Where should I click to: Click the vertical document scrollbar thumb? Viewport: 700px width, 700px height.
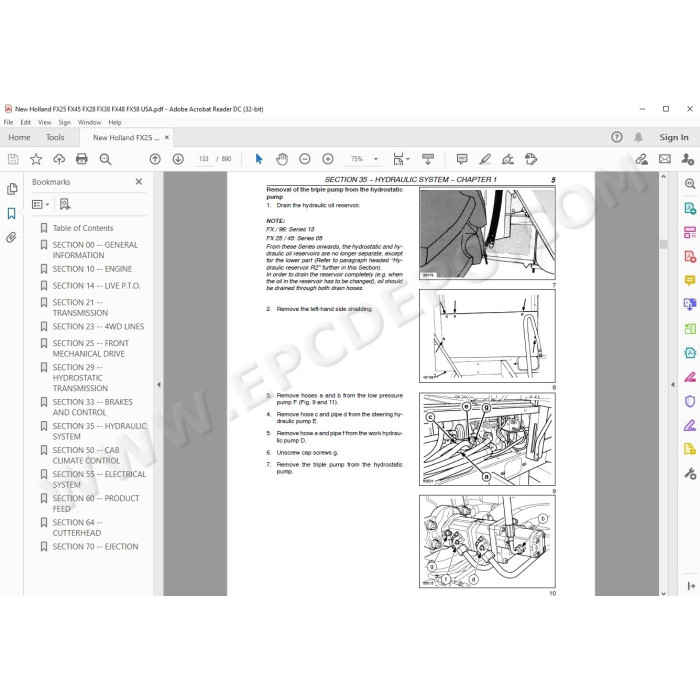pos(663,244)
